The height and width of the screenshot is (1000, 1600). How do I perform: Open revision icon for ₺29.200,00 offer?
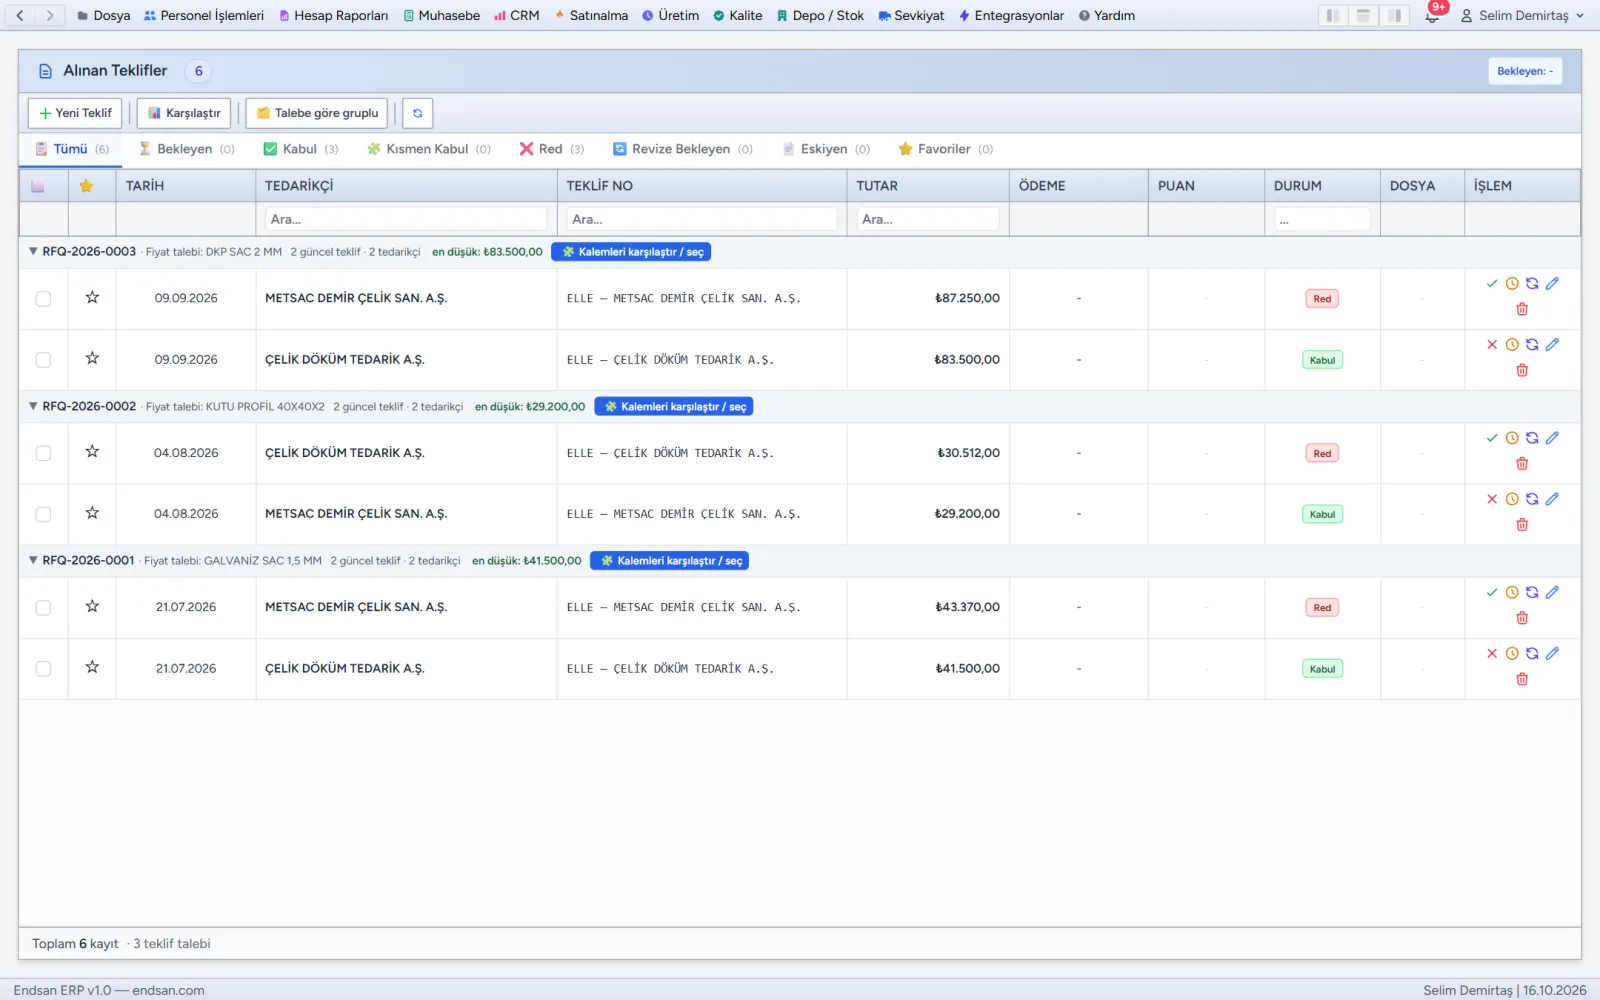pos(1532,499)
